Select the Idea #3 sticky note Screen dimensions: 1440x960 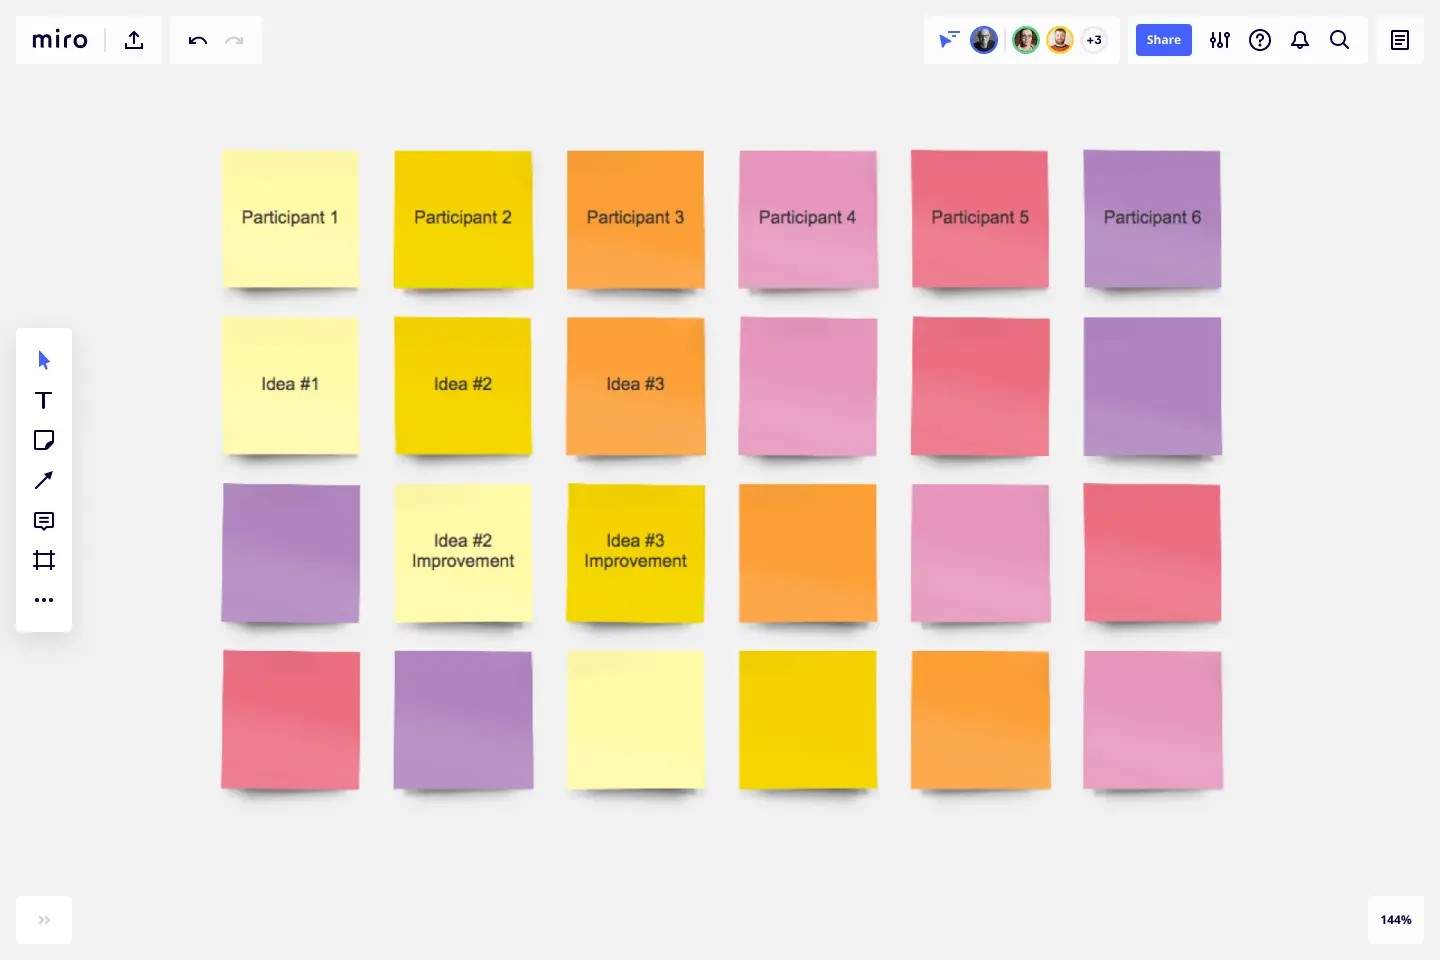pos(635,386)
